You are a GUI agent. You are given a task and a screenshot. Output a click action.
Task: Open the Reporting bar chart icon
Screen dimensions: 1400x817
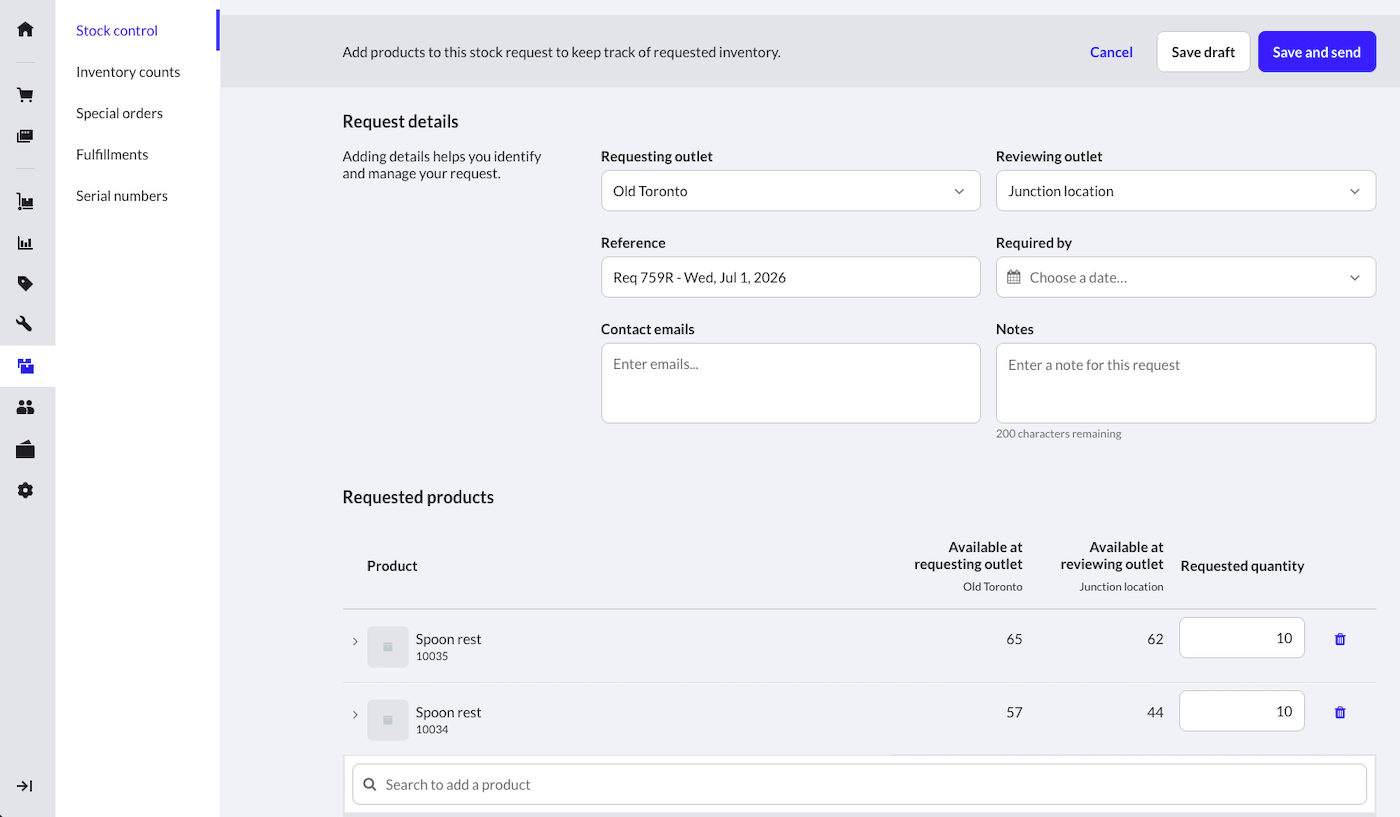pos(25,243)
